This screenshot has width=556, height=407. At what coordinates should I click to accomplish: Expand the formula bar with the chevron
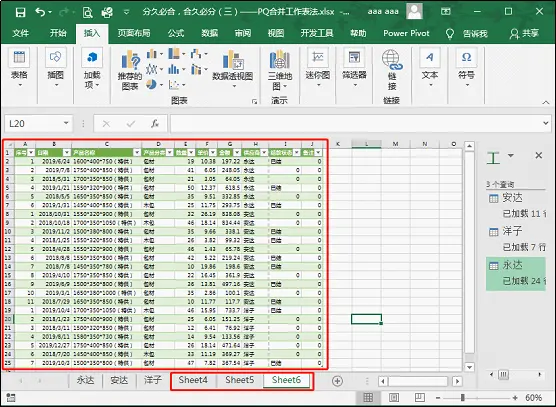tap(546, 123)
